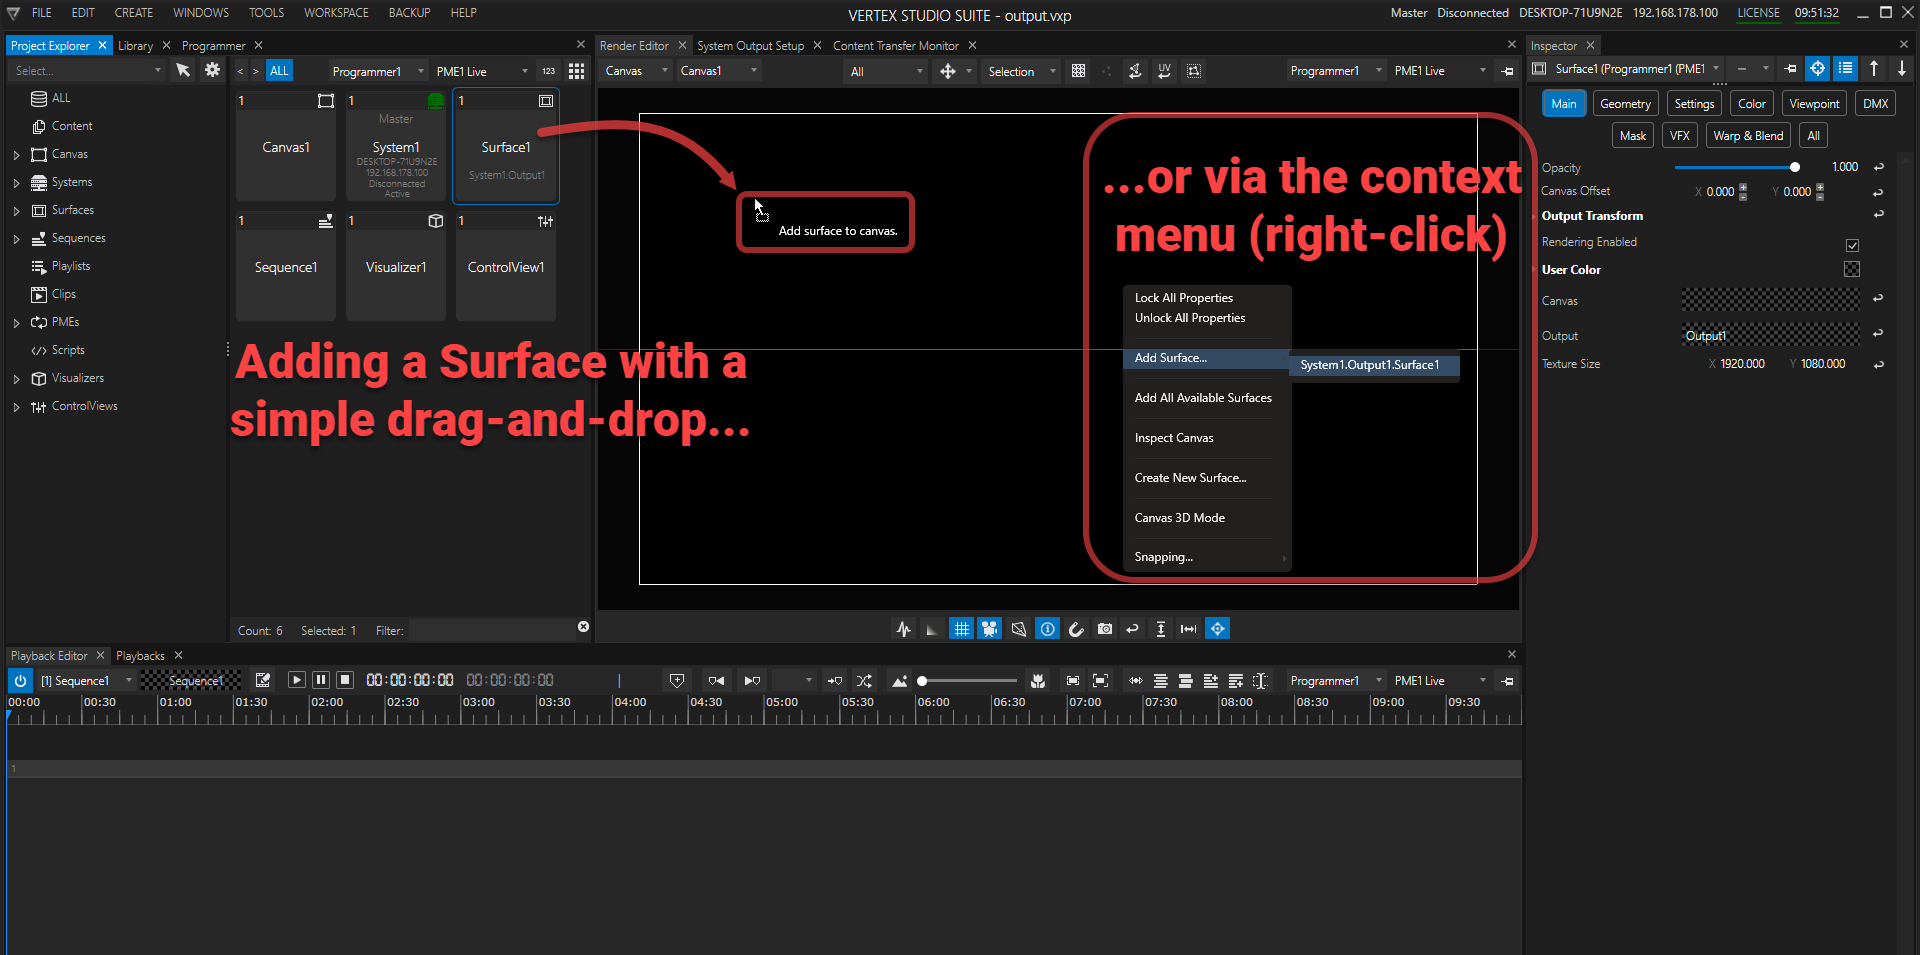Open the Canvas1 dropdown in Render Editor
1920x955 pixels.
pyautogui.click(x=719, y=71)
